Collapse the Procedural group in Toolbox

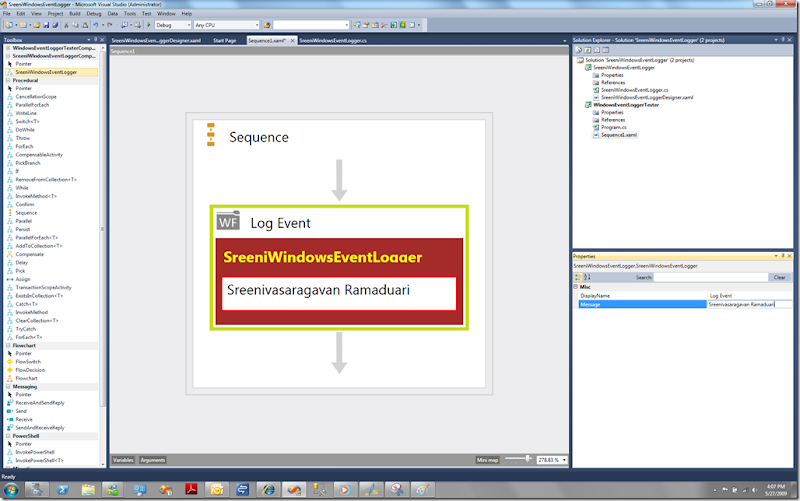pyautogui.click(x=8, y=81)
